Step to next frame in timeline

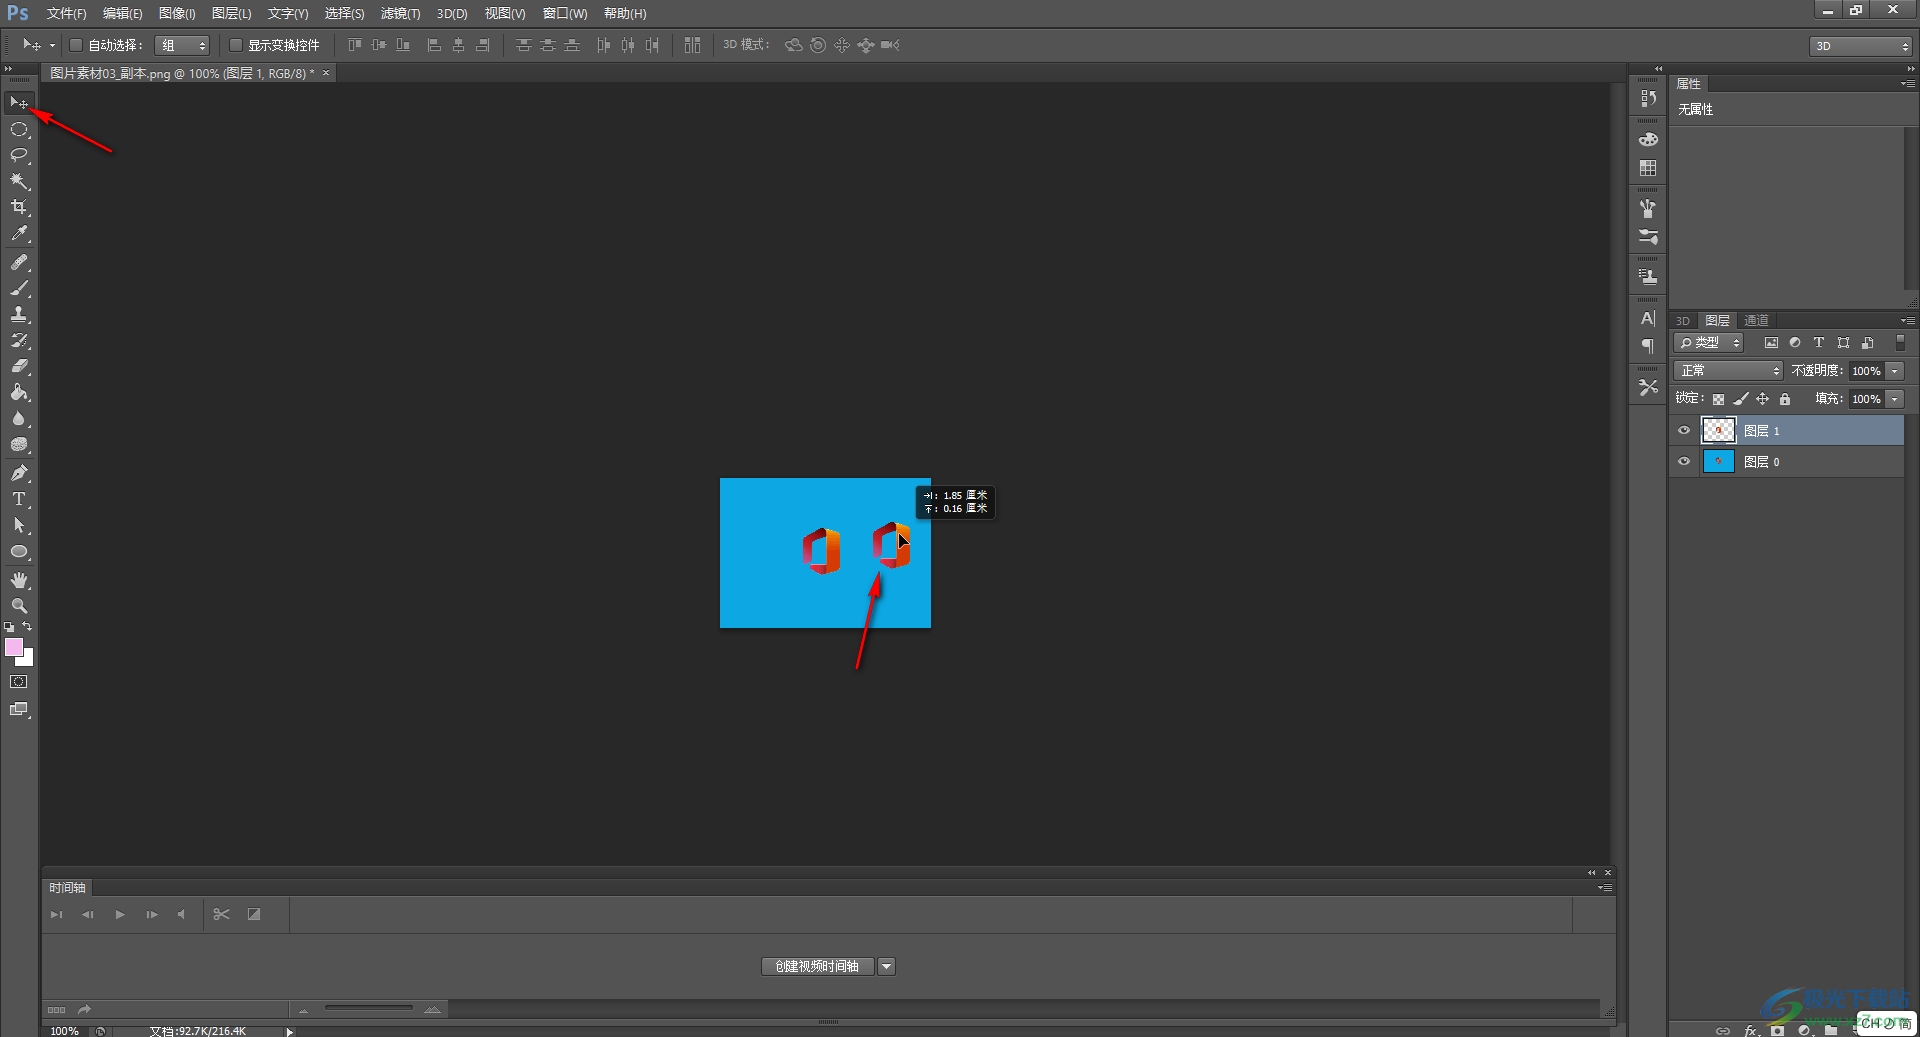[152, 914]
